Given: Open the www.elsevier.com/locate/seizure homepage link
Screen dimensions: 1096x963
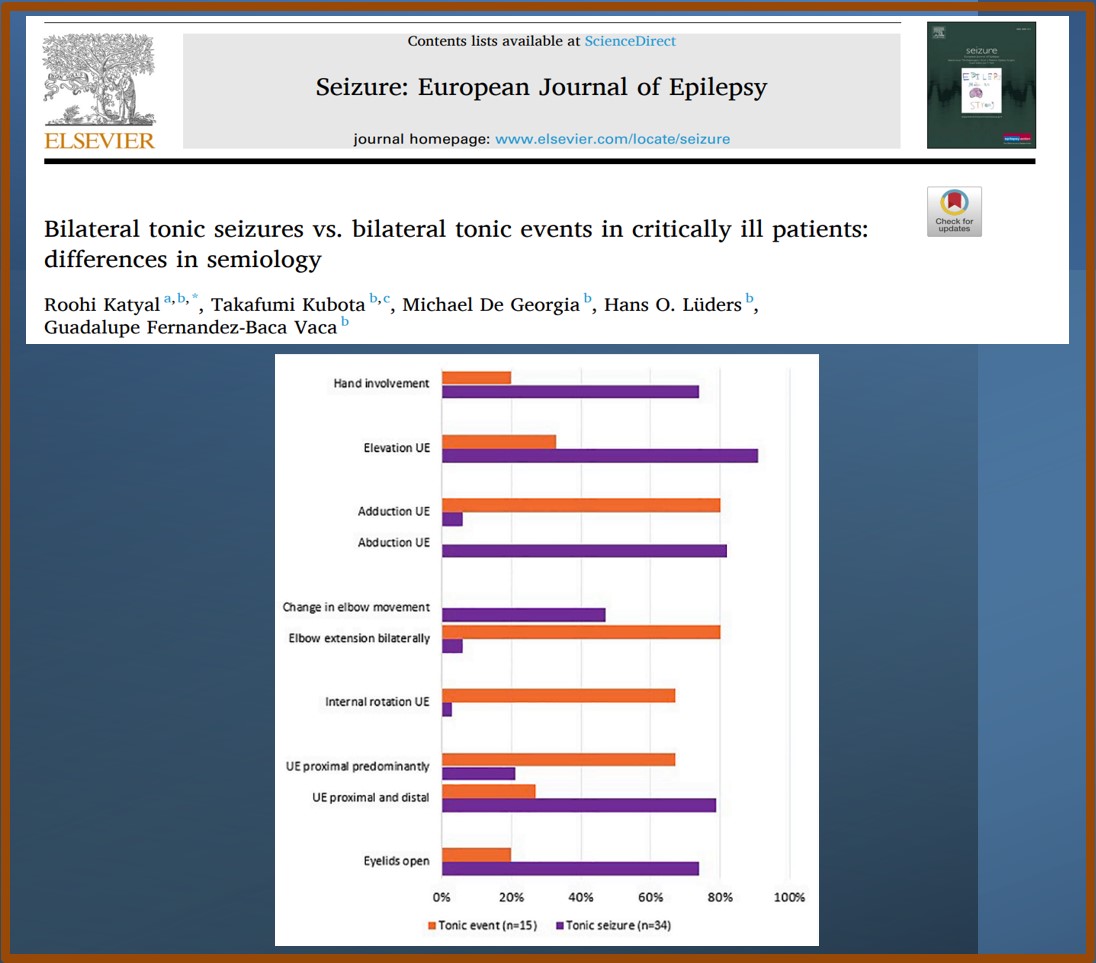Looking at the screenshot, I should click(612, 139).
